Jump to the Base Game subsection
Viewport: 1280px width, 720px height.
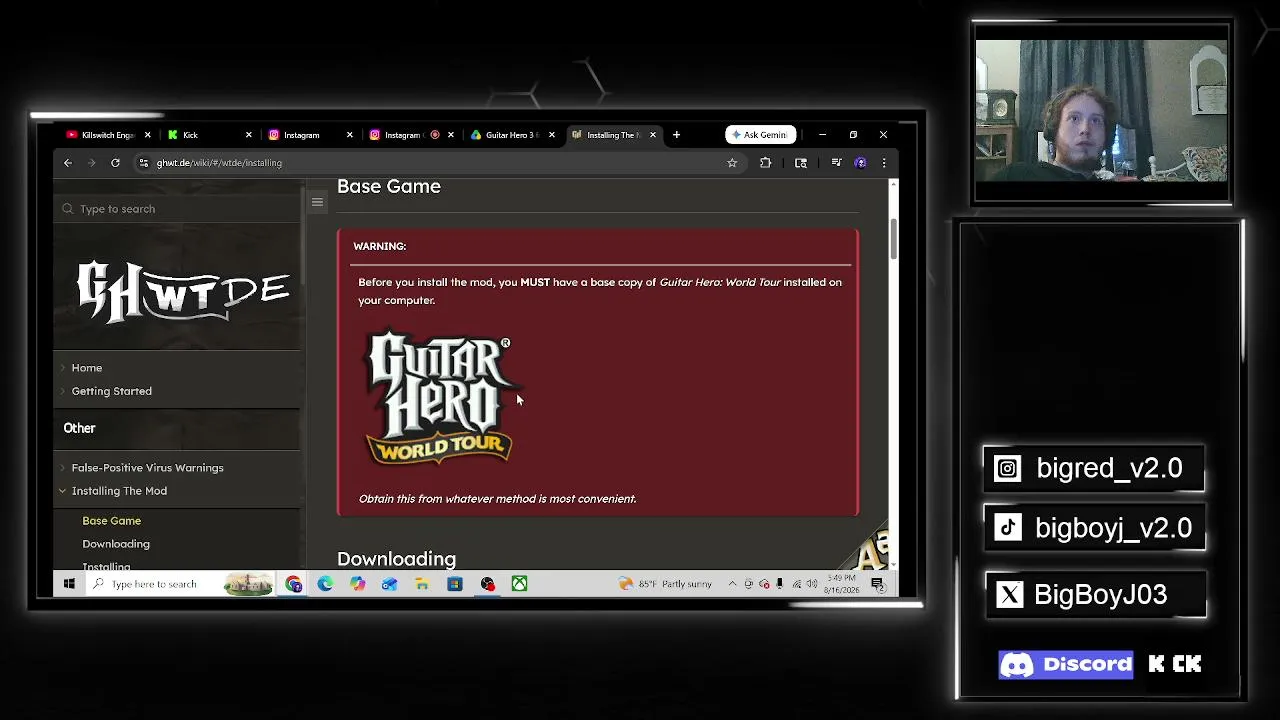pos(112,521)
